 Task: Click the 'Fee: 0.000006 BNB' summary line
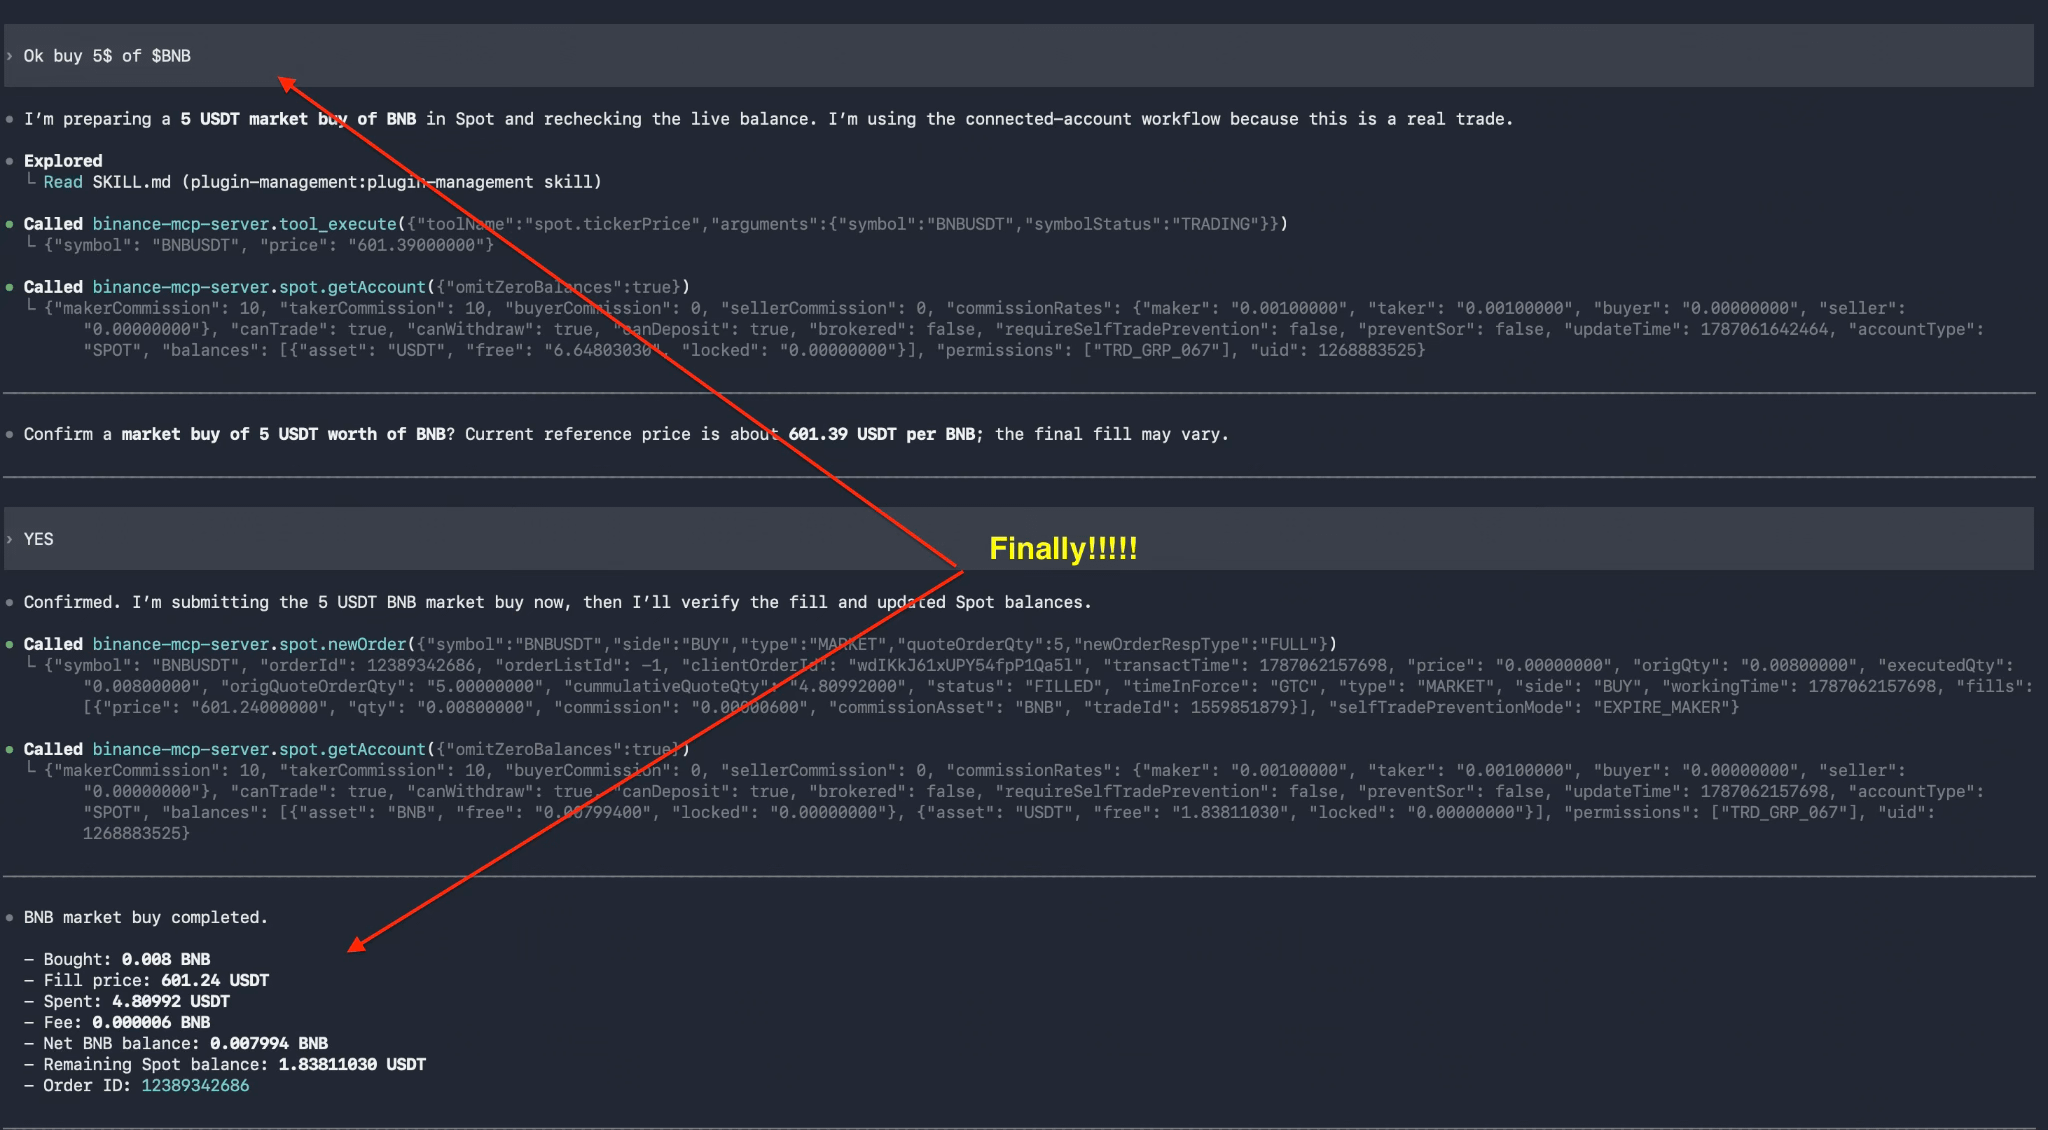click(117, 1022)
